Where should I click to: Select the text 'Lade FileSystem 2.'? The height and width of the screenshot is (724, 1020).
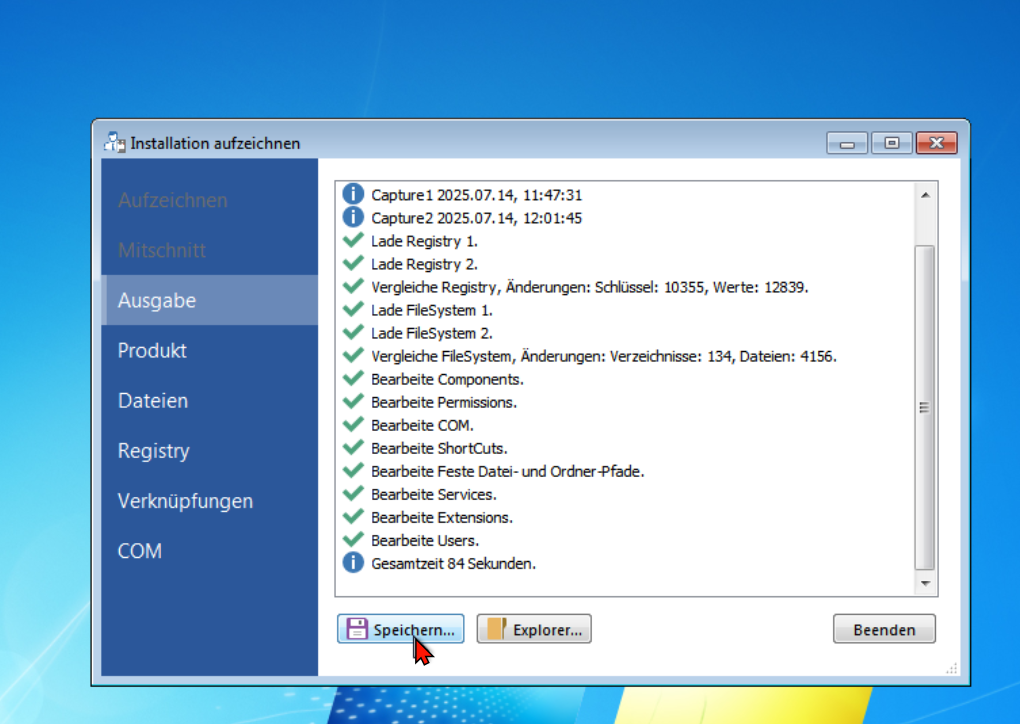click(x=432, y=333)
